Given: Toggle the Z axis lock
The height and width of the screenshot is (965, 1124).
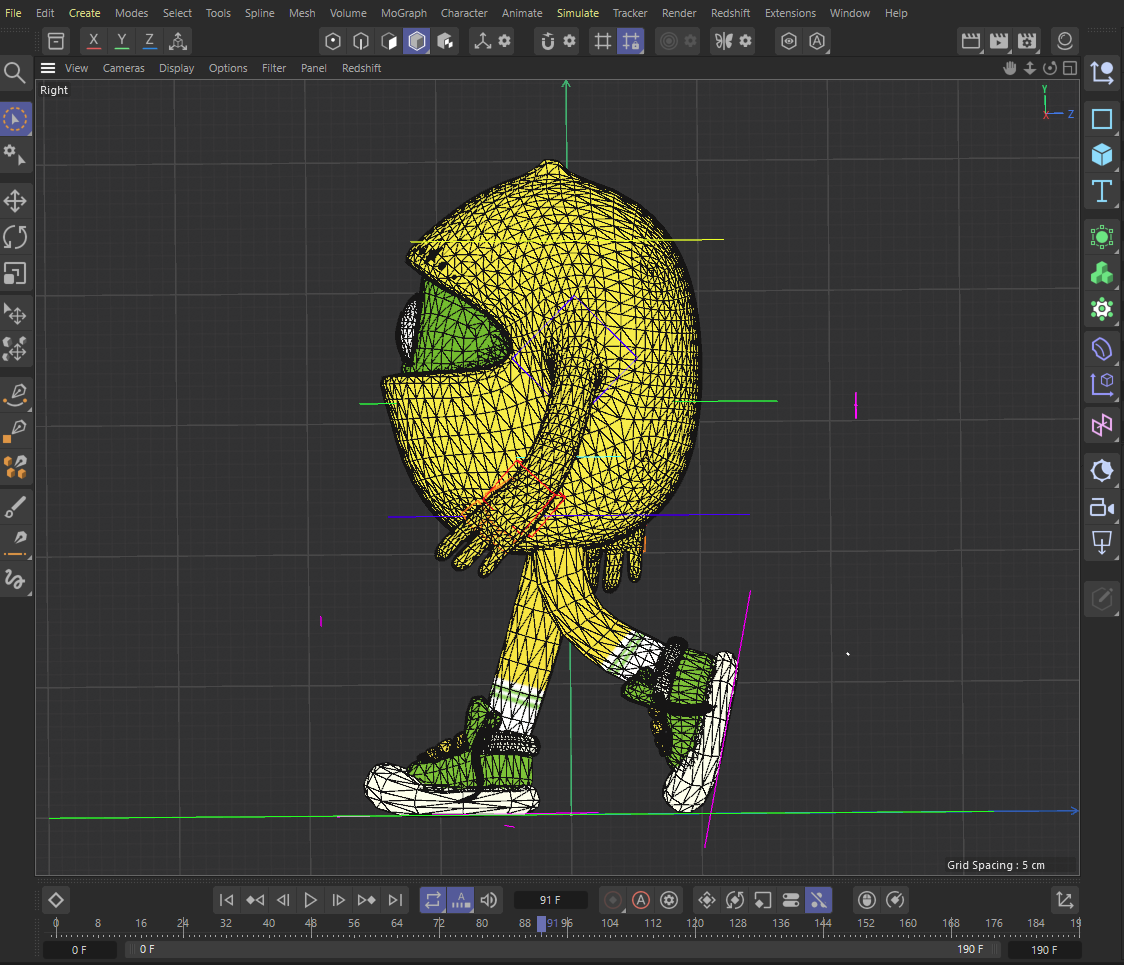Looking at the screenshot, I should click(149, 41).
